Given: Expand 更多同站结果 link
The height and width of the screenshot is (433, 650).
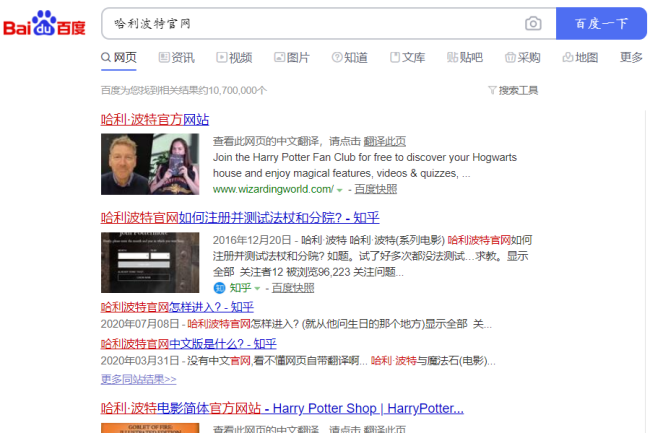Looking at the screenshot, I should coord(138,379).
